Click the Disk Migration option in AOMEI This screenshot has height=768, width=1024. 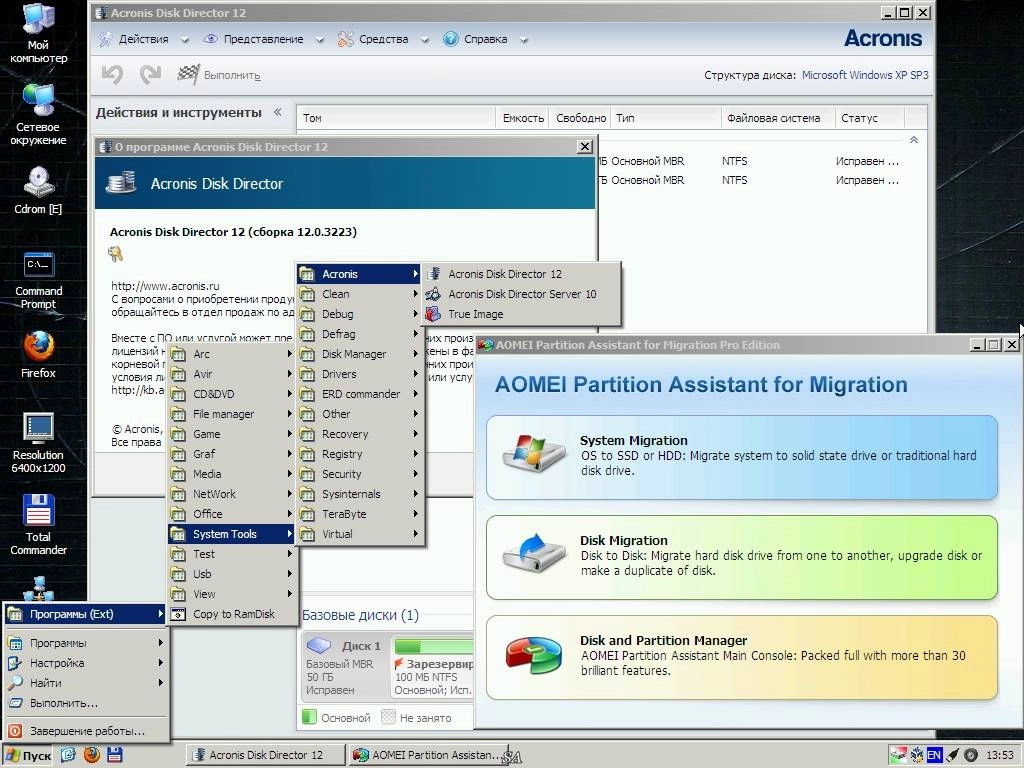[x=742, y=558]
